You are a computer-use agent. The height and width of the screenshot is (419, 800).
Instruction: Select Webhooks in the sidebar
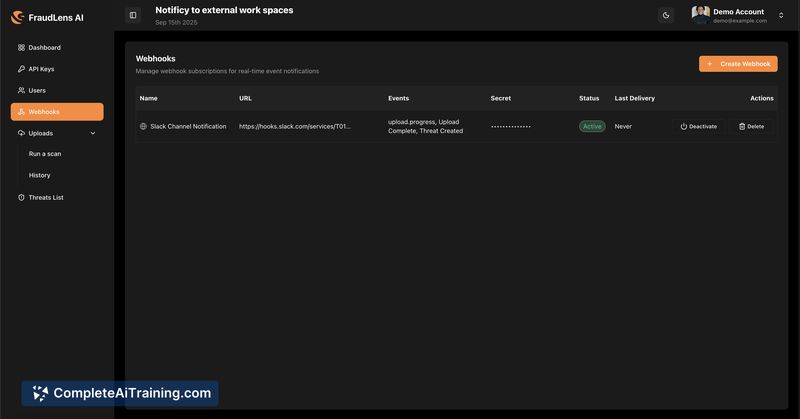click(x=57, y=112)
